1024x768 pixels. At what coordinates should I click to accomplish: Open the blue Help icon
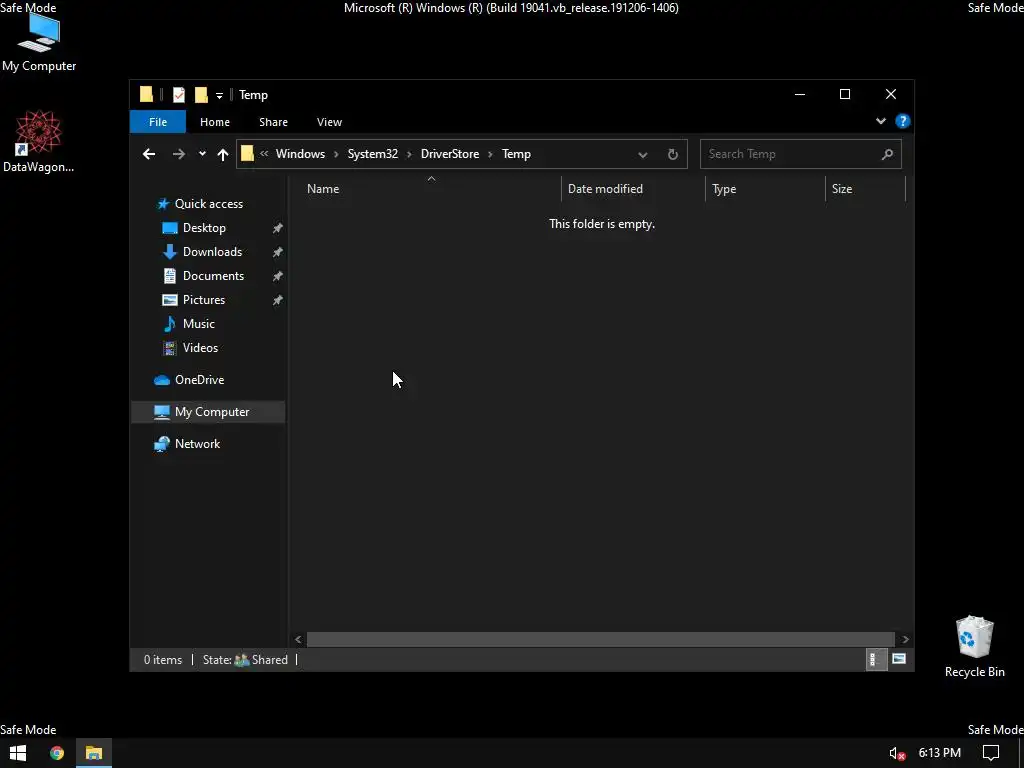pos(903,121)
